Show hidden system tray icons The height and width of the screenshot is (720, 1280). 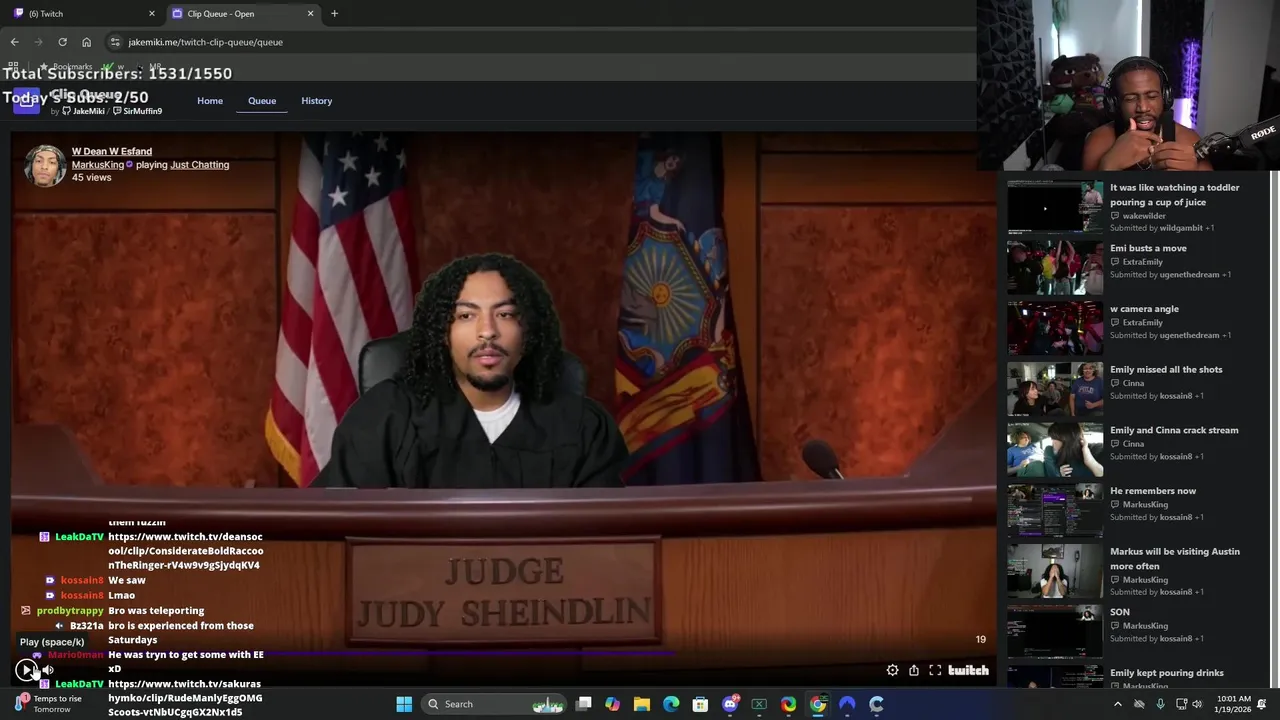pos(1118,704)
